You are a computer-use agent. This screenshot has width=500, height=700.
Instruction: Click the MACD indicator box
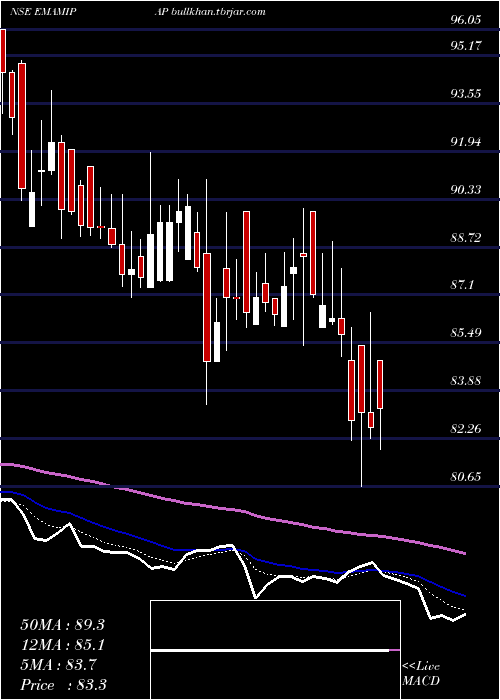[x=275, y=650]
